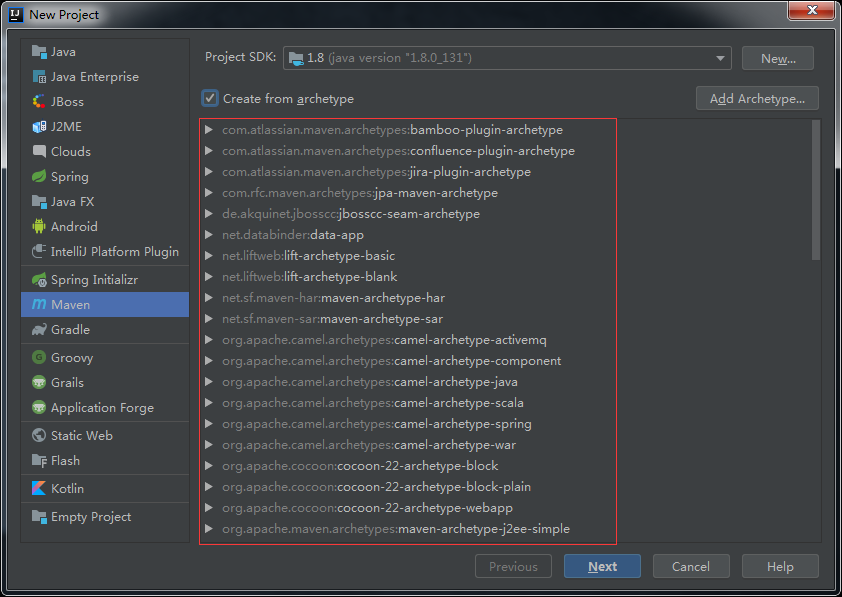Pick the Android robot icon

point(39,227)
